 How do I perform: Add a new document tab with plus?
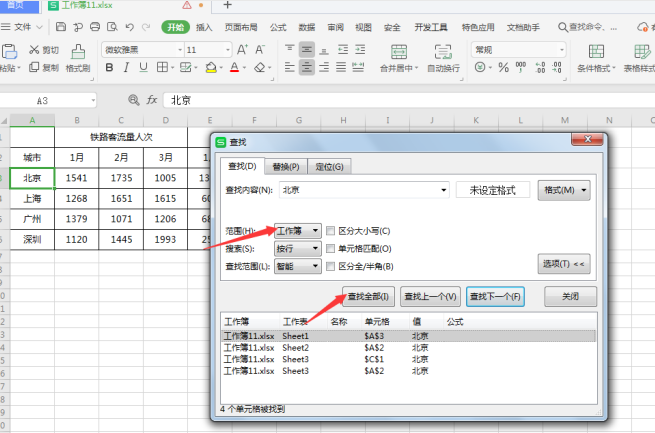pyautogui.click(x=228, y=5)
